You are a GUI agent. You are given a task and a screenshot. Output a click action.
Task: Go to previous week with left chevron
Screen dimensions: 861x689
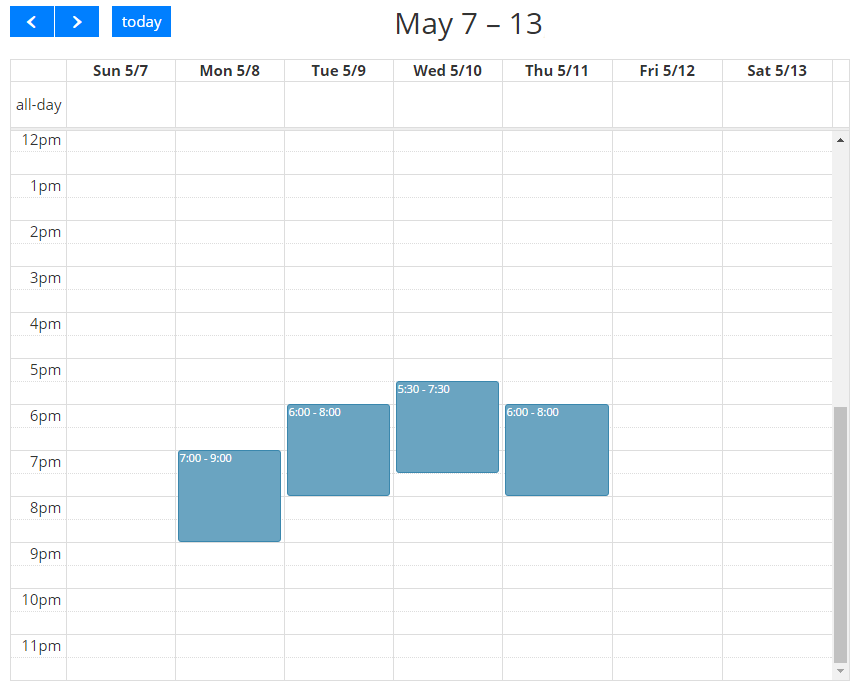(x=32, y=22)
